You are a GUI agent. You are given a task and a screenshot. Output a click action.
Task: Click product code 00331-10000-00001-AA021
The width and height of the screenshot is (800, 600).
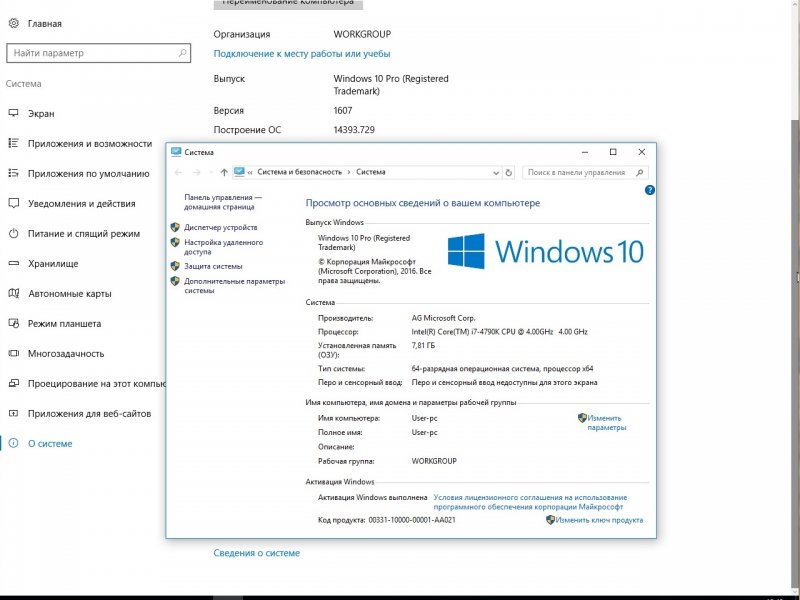pyautogui.click(x=412, y=520)
